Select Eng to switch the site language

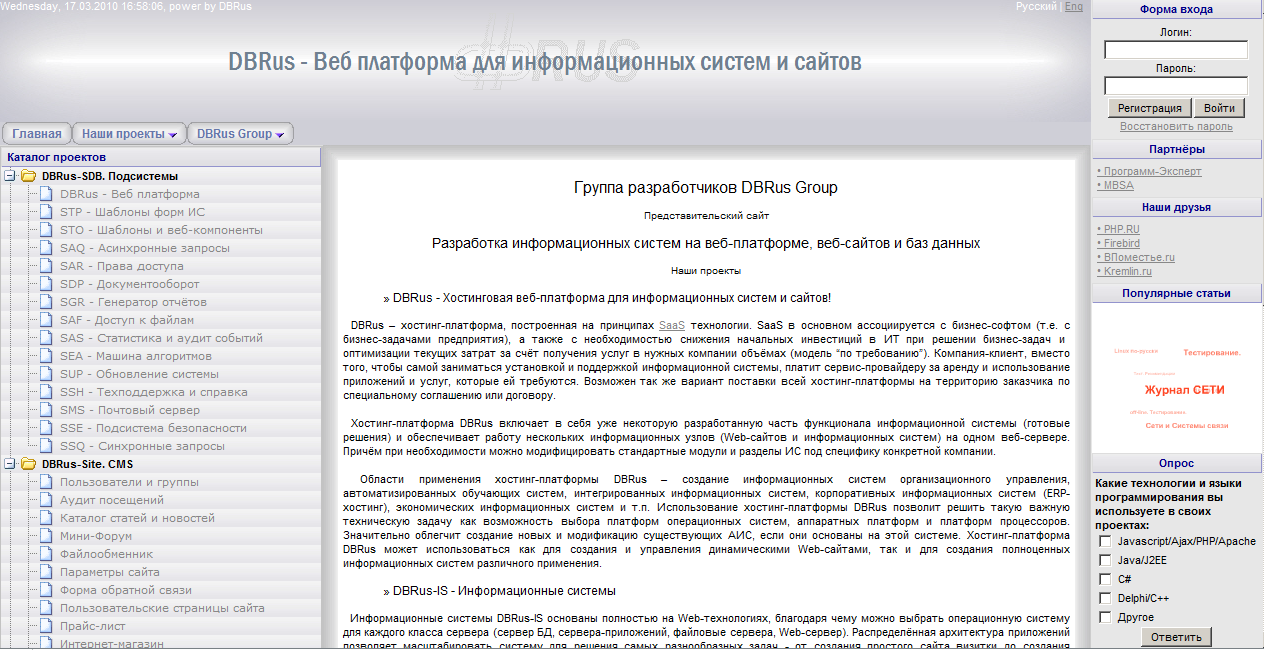coord(1073,8)
